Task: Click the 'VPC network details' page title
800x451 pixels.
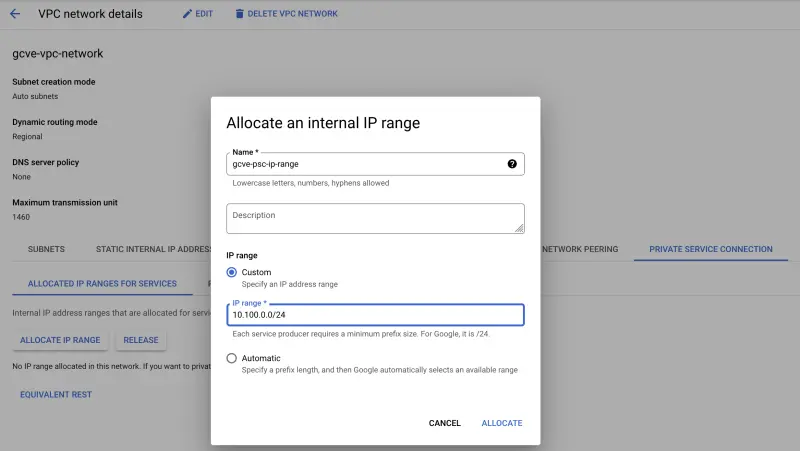Action: [x=90, y=14]
